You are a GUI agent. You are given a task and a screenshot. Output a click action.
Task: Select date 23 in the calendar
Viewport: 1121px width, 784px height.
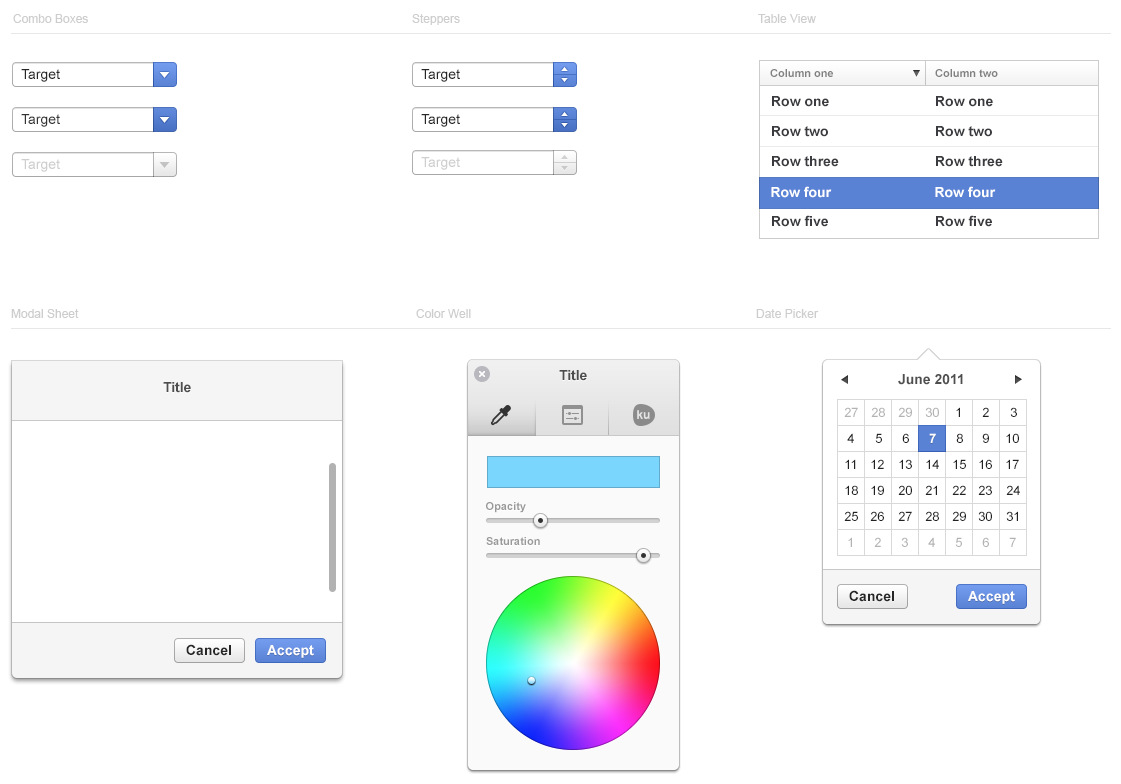click(x=986, y=490)
